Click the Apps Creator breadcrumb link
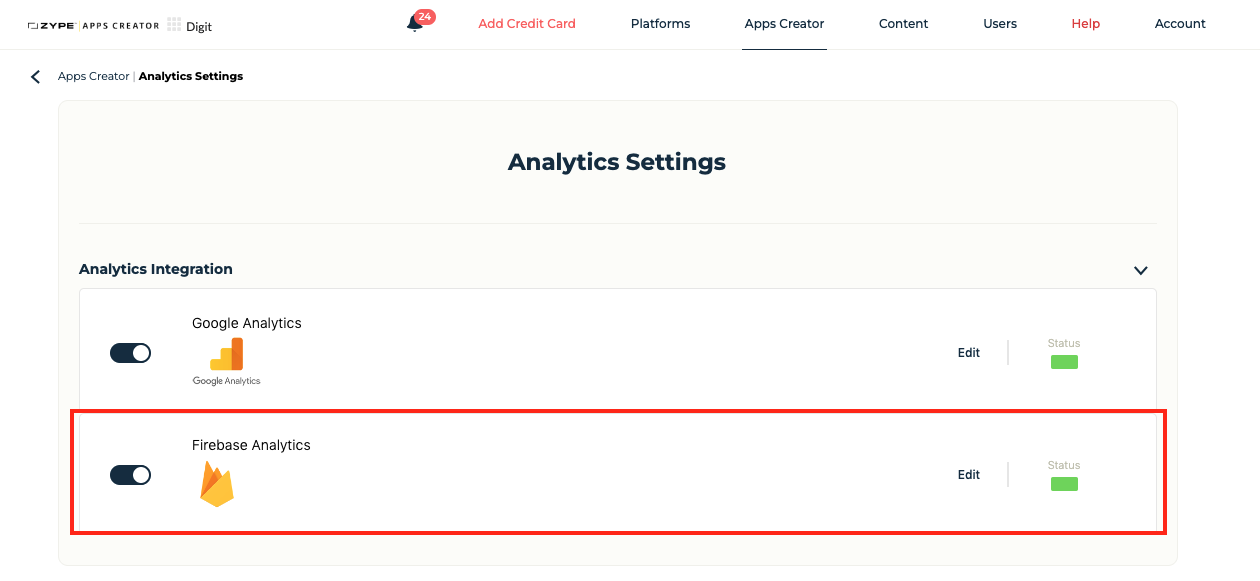Viewport: 1260px width, 581px height. pos(93,76)
